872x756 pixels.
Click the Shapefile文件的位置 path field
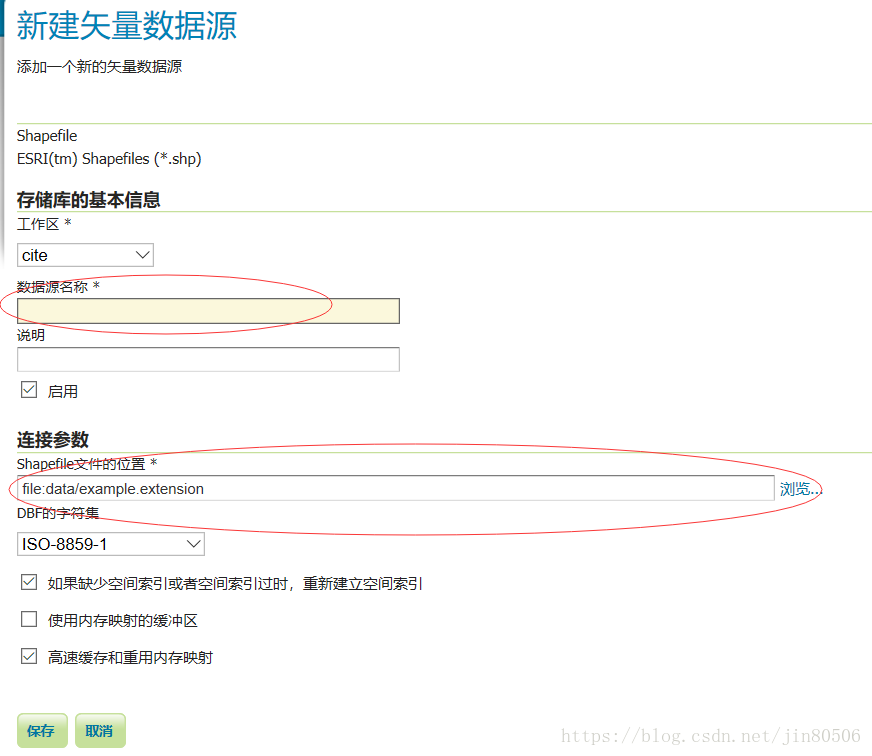click(x=395, y=488)
